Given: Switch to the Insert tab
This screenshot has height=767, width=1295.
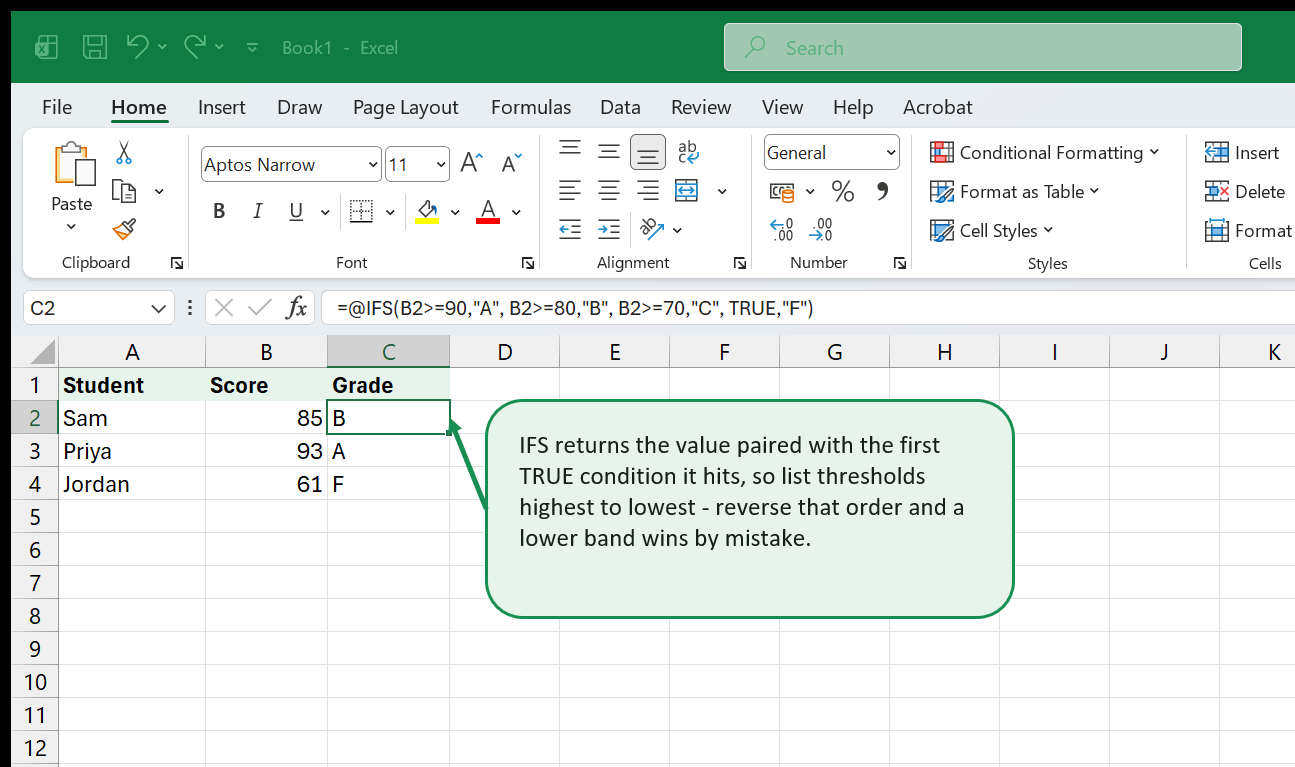Looking at the screenshot, I should [222, 107].
